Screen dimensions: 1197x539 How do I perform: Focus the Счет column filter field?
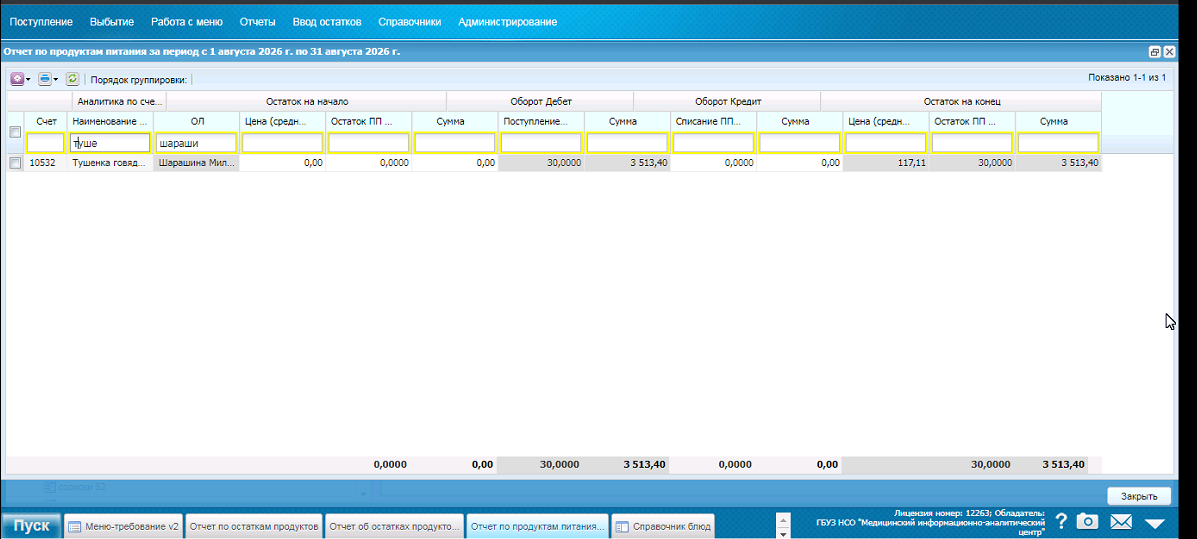pyautogui.click(x=46, y=143)
